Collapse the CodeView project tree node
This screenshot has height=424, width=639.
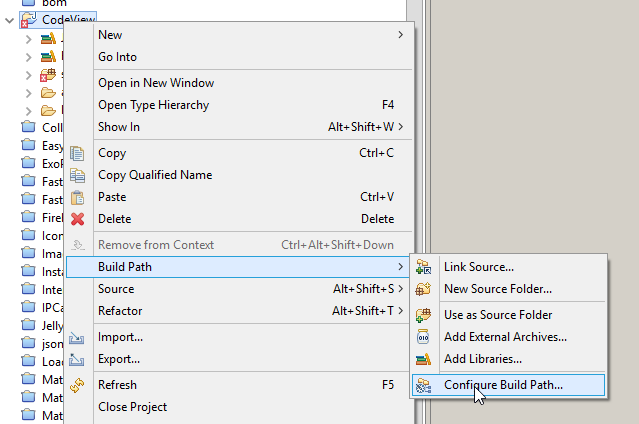(x=9, y=19)
